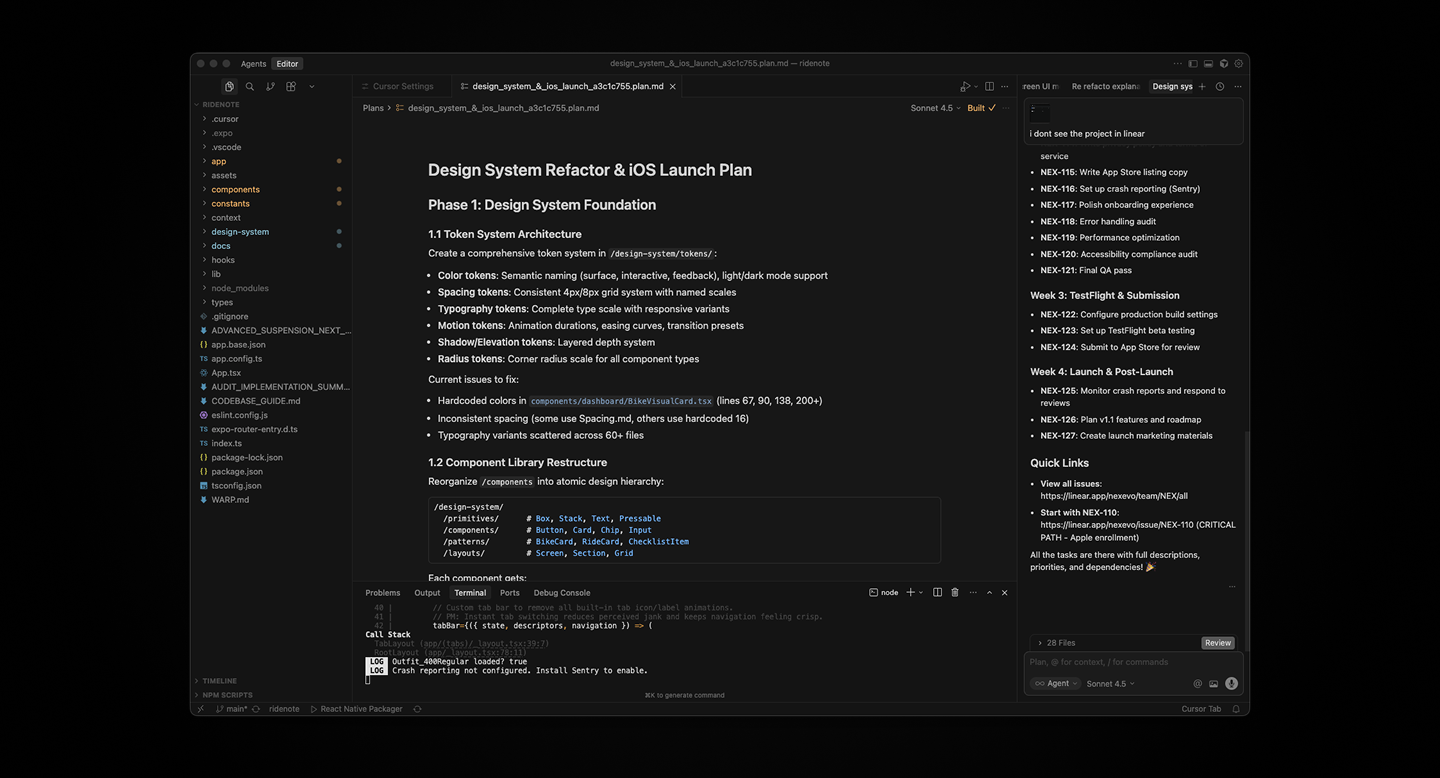
Task: Select the Design sys chat tab
Action: tap(1171, 86)
